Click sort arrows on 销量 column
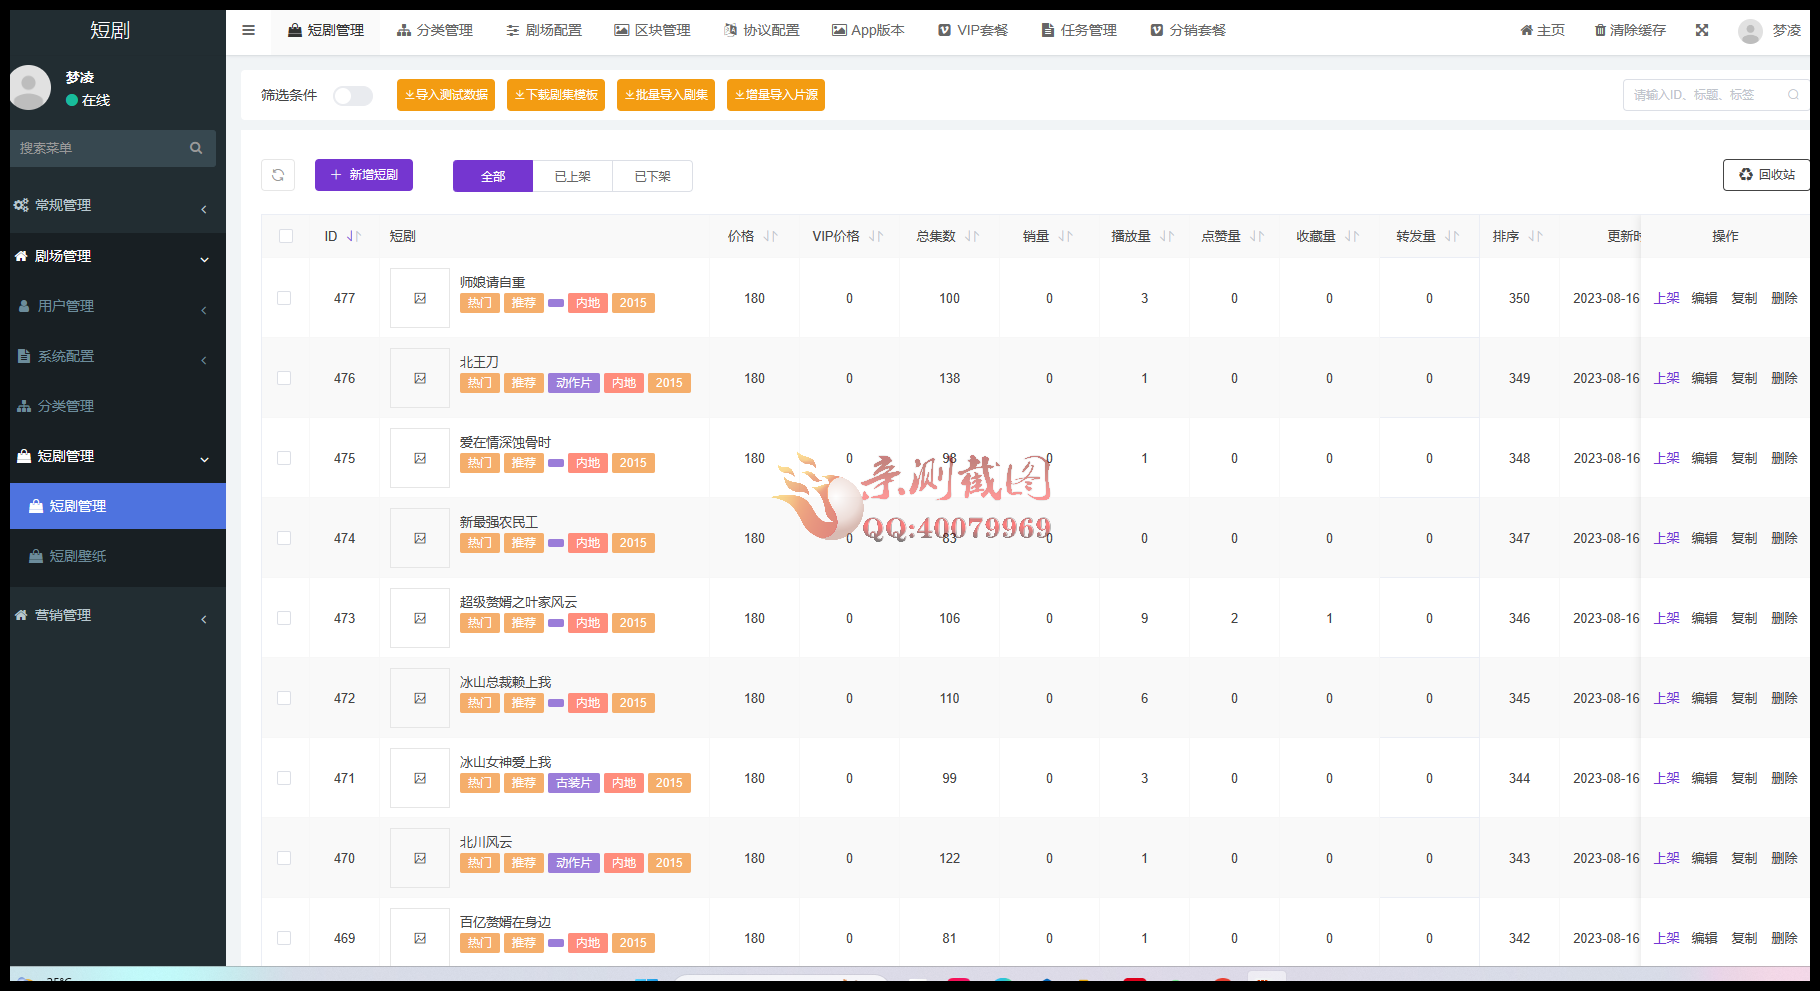1820x991 pixels. point(1065,236)
